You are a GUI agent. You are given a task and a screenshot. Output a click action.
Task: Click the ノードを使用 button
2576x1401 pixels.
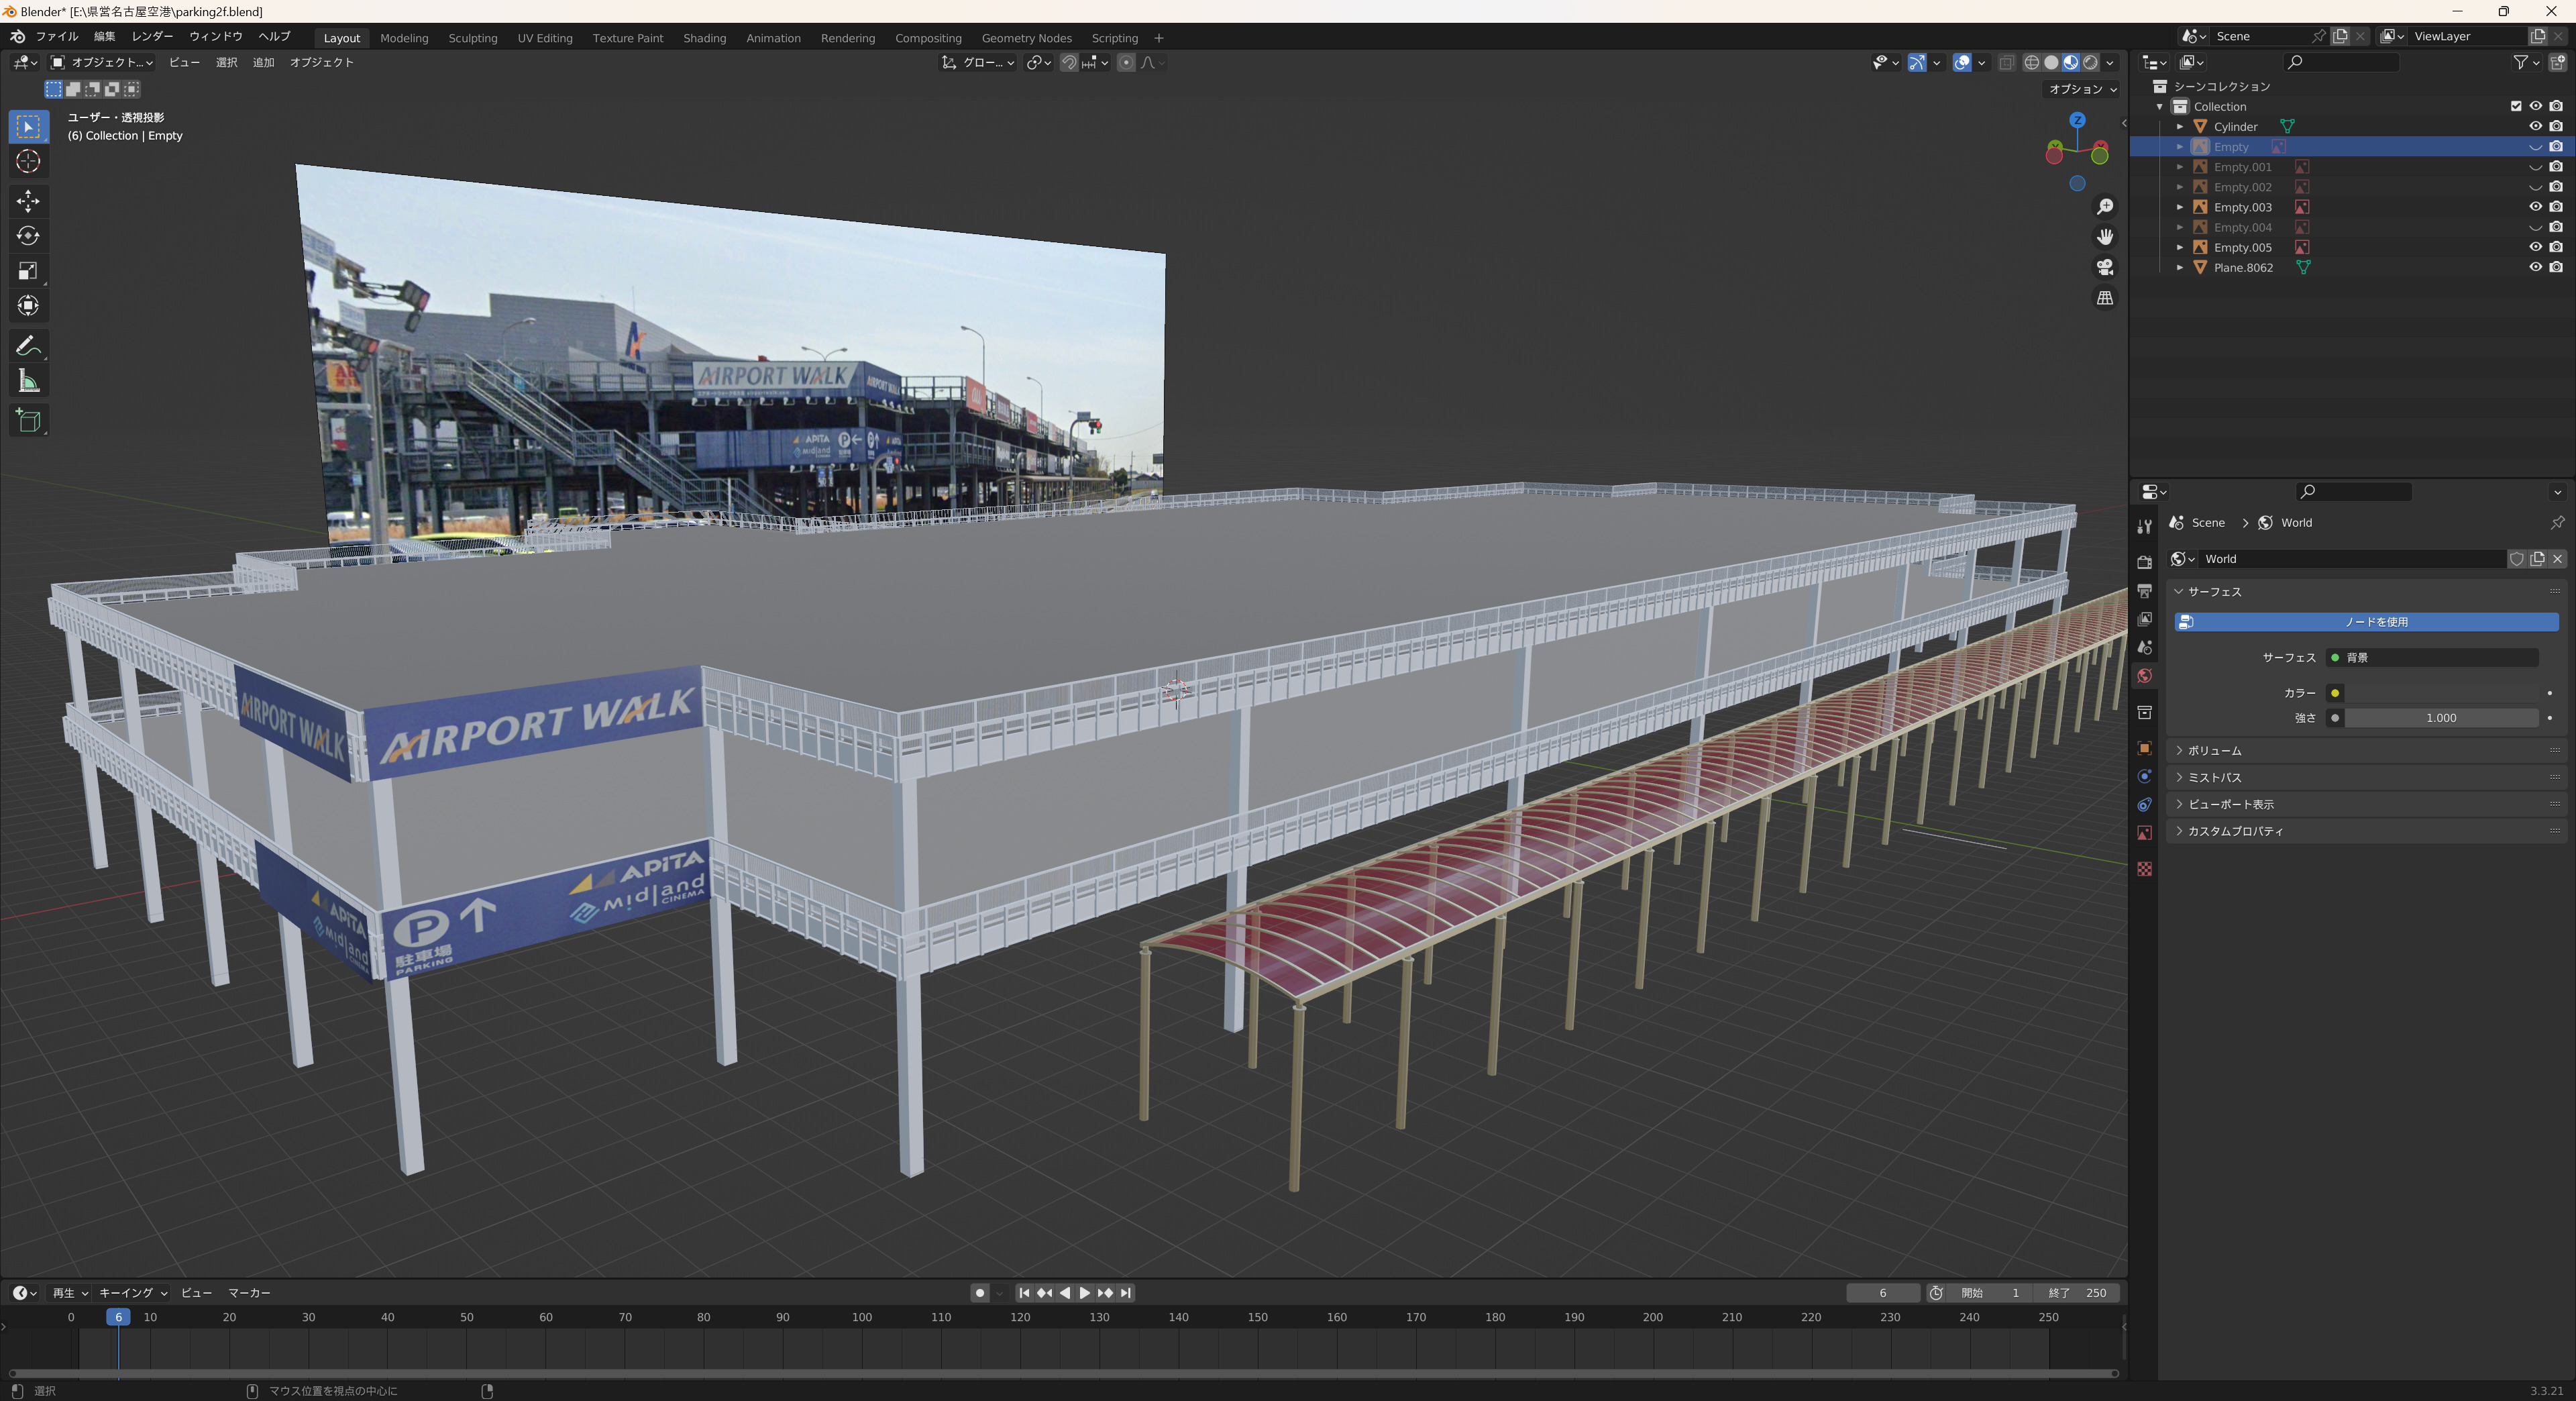click(2366, 622)
